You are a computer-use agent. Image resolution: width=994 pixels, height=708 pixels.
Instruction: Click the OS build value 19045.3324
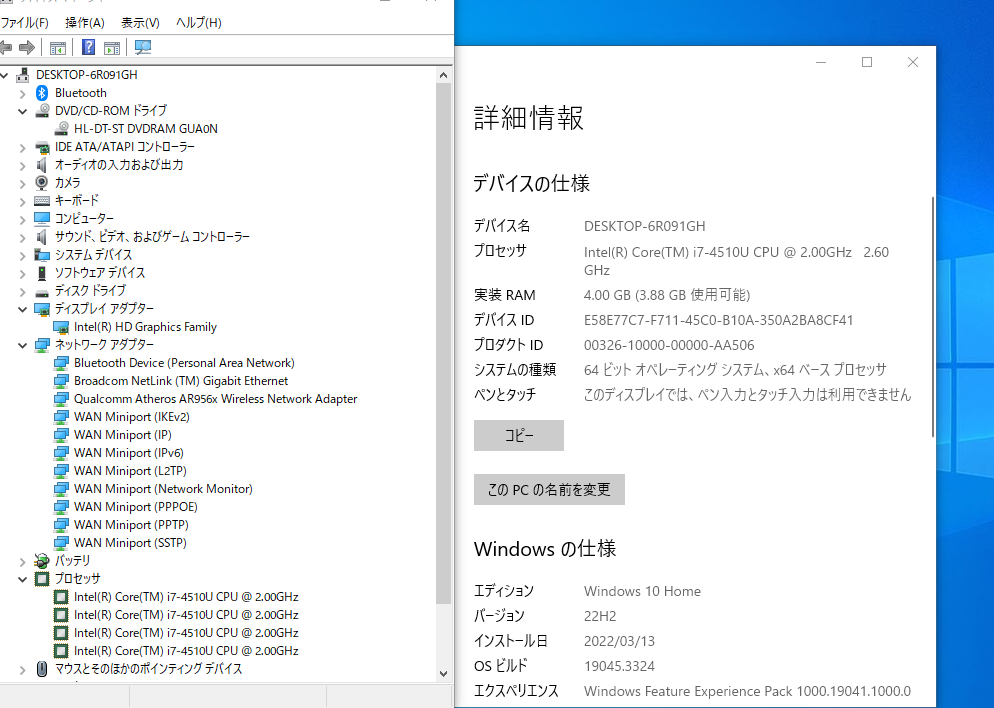point(619,666)
